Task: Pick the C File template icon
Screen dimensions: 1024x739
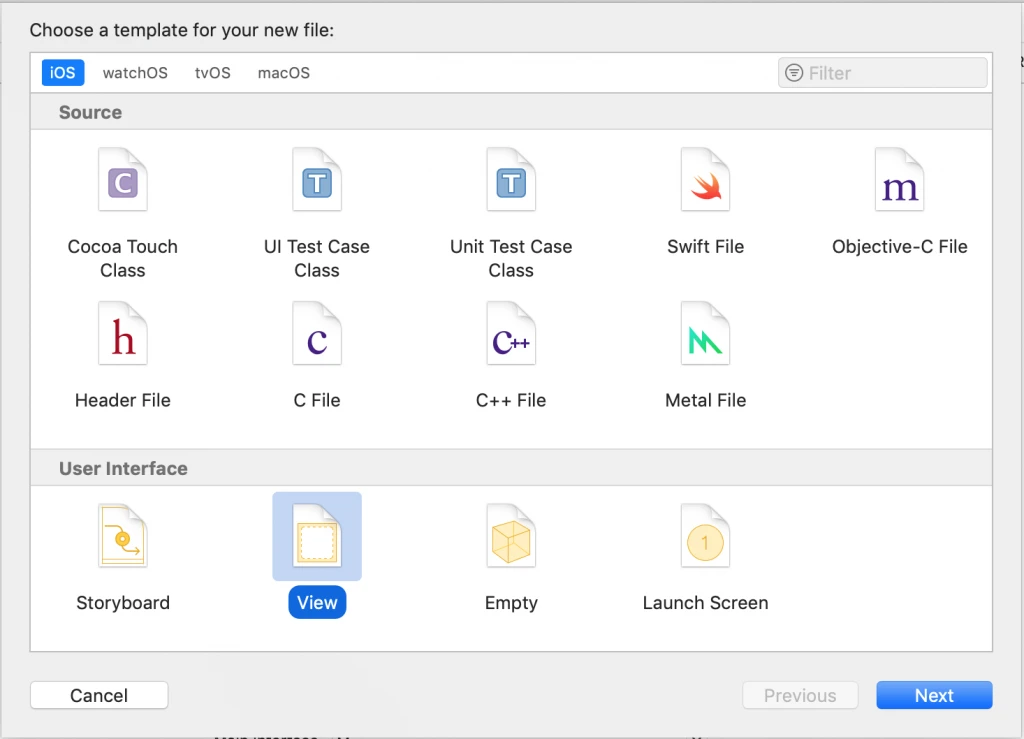Action: click(317, 333)
